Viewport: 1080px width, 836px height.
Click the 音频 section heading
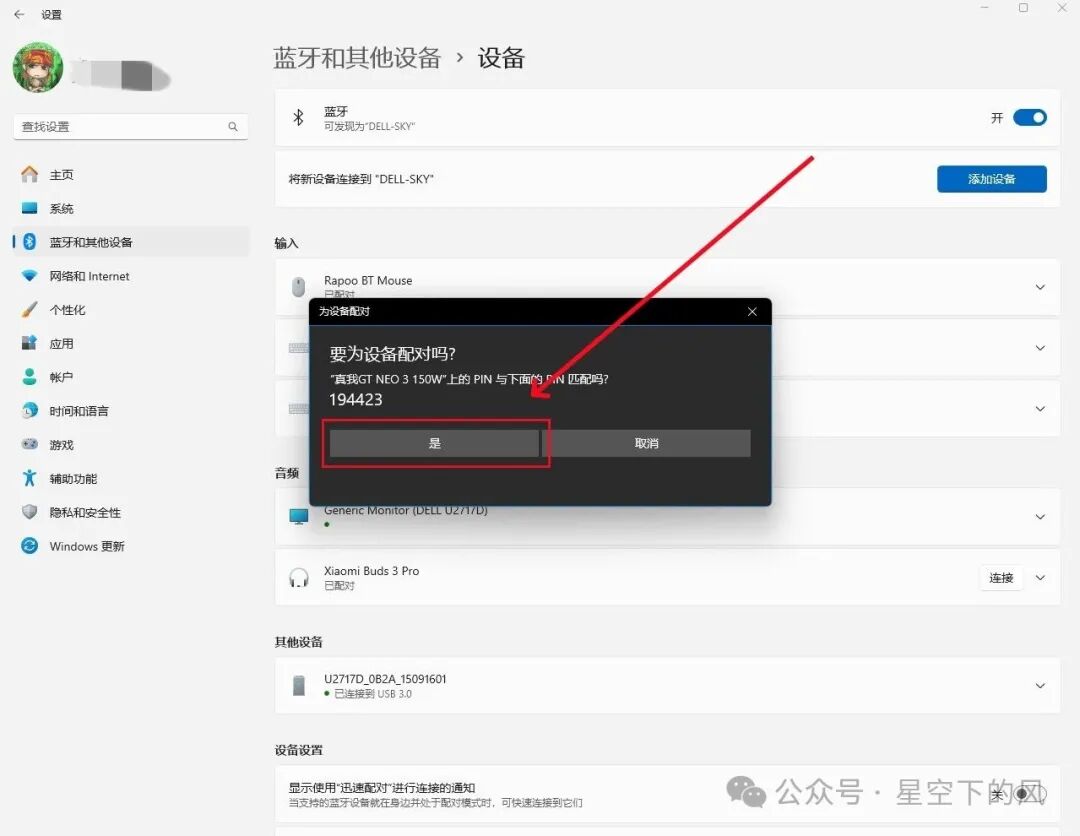tap(287, 473)
